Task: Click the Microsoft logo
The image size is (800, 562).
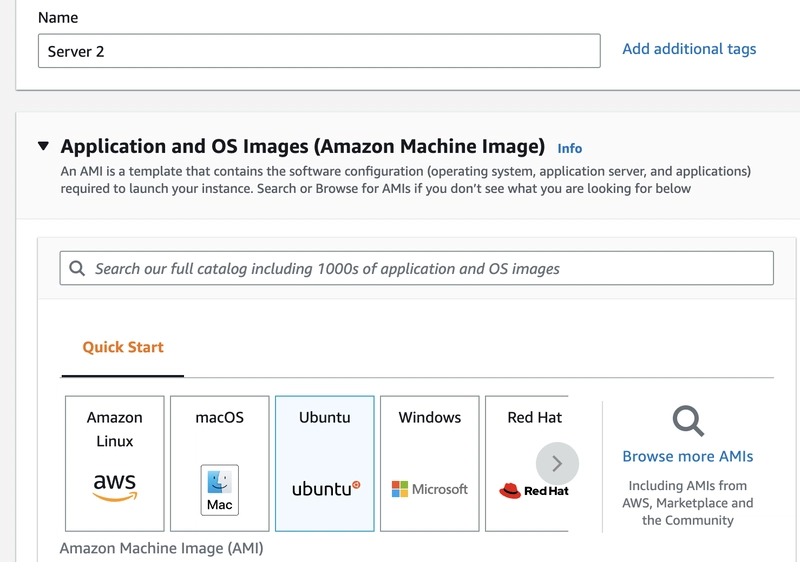Action: coord(430,489)
